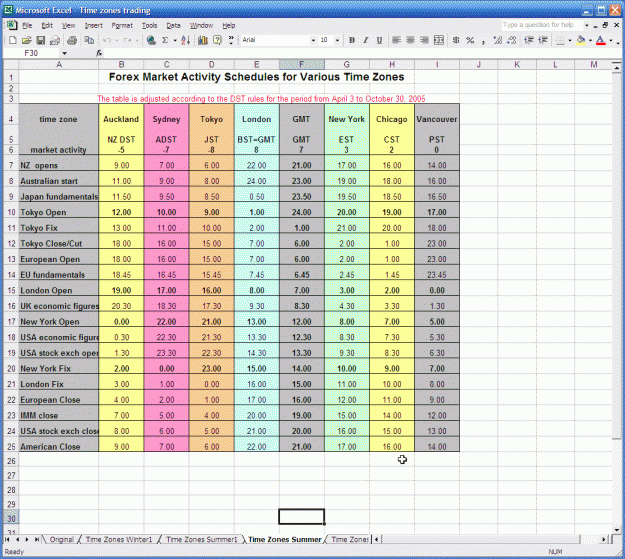The height and width of the screenshot is (559, 625).
Task: Apply Percent style format
Action: click(x=470, y=40)
